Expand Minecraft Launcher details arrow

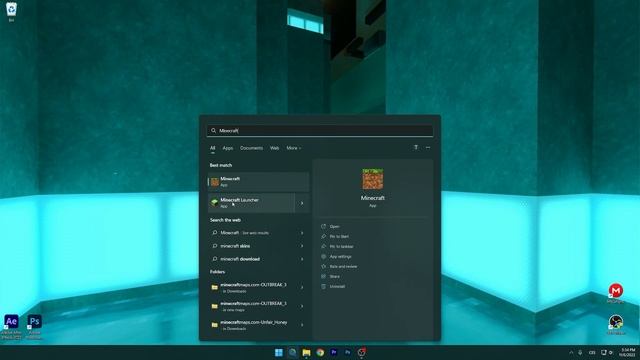coord(302,203)
